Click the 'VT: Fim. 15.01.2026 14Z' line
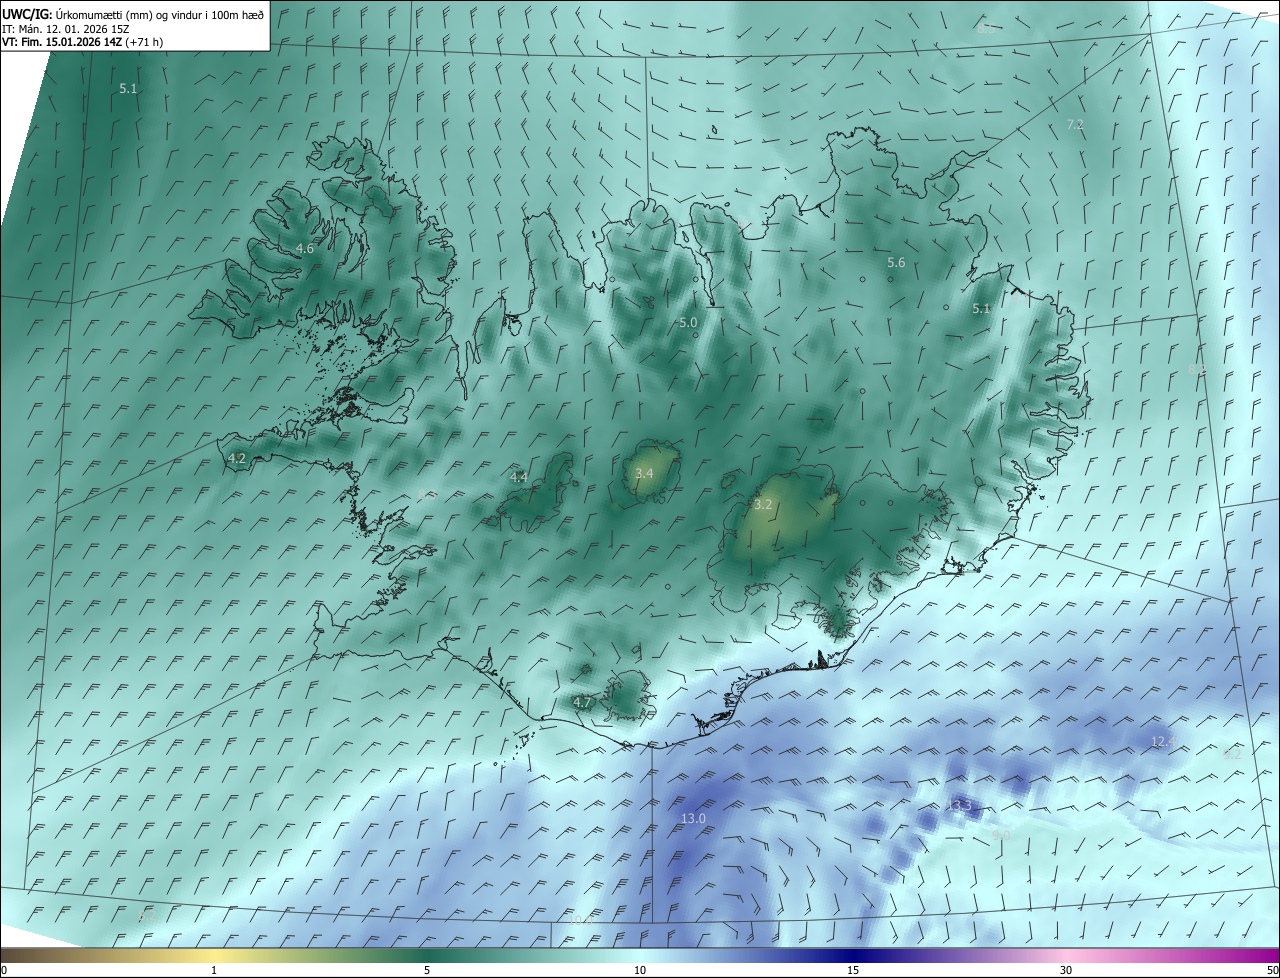The image size is (1280, 978). coord(82,42)
